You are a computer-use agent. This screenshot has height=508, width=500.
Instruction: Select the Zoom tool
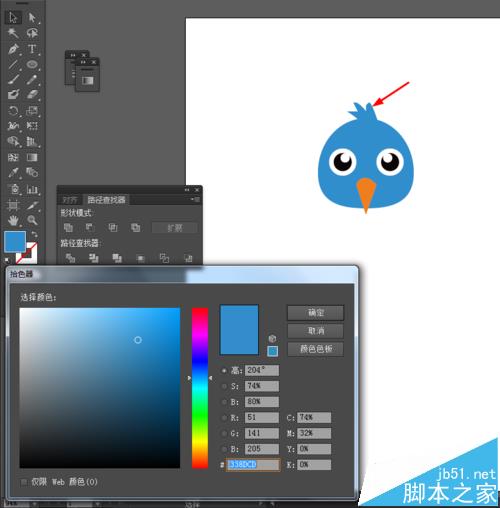click(32, 220)
